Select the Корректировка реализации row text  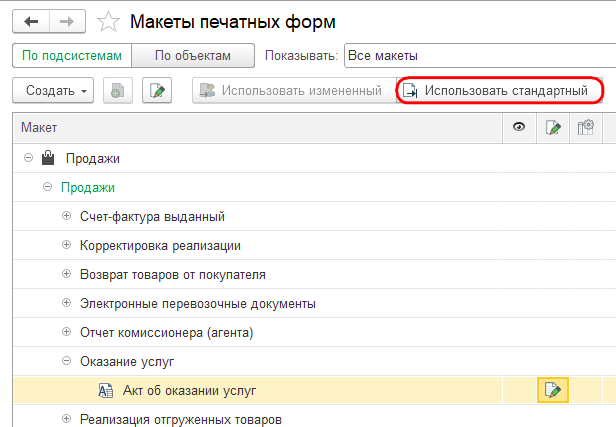pyautogui.click(x=160, y=246)
